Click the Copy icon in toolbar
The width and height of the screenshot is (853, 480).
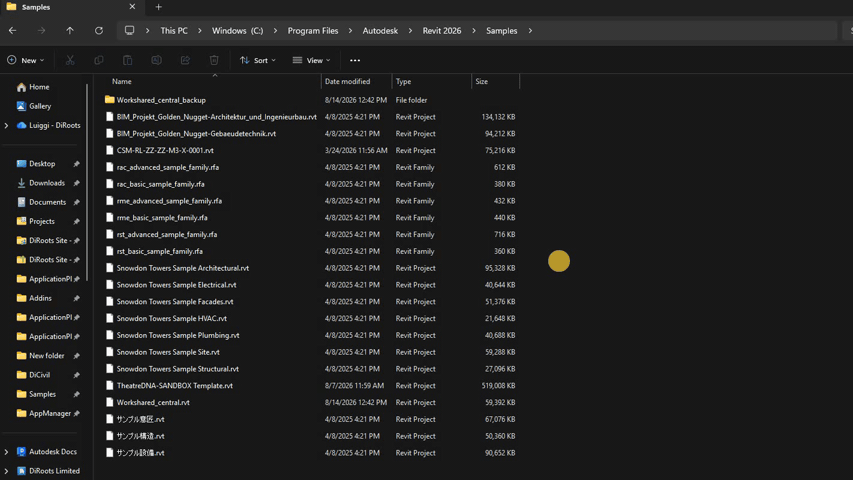[x=98, y=60]
